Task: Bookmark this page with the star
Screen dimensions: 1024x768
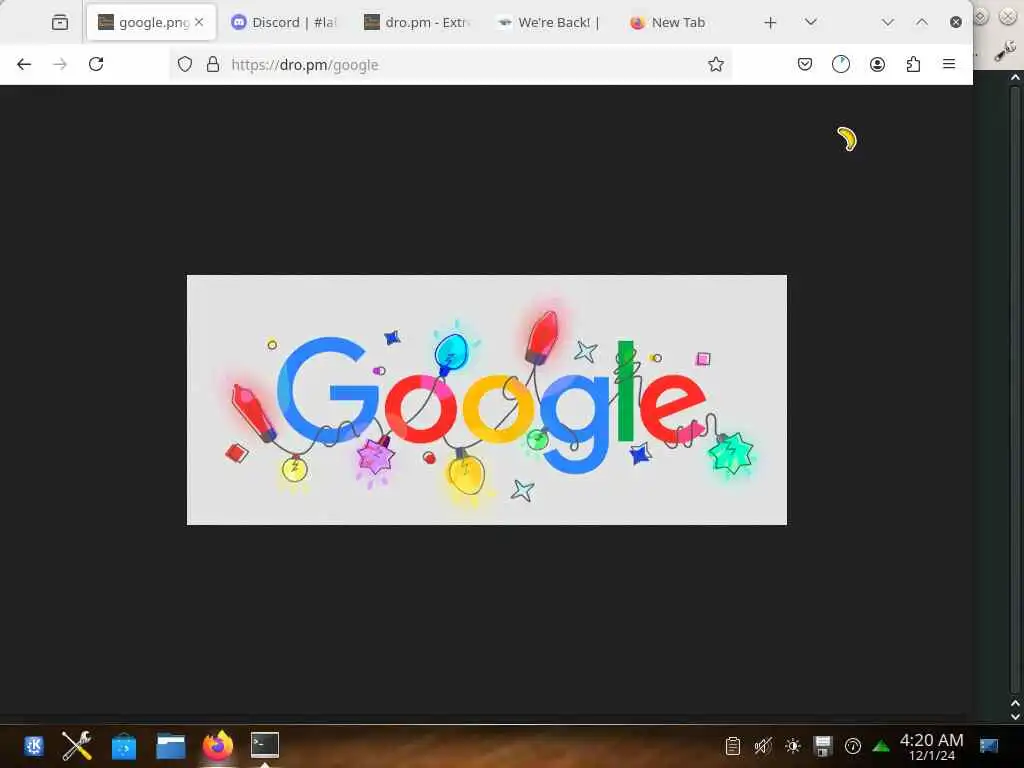Action: (x=716, y=64)
